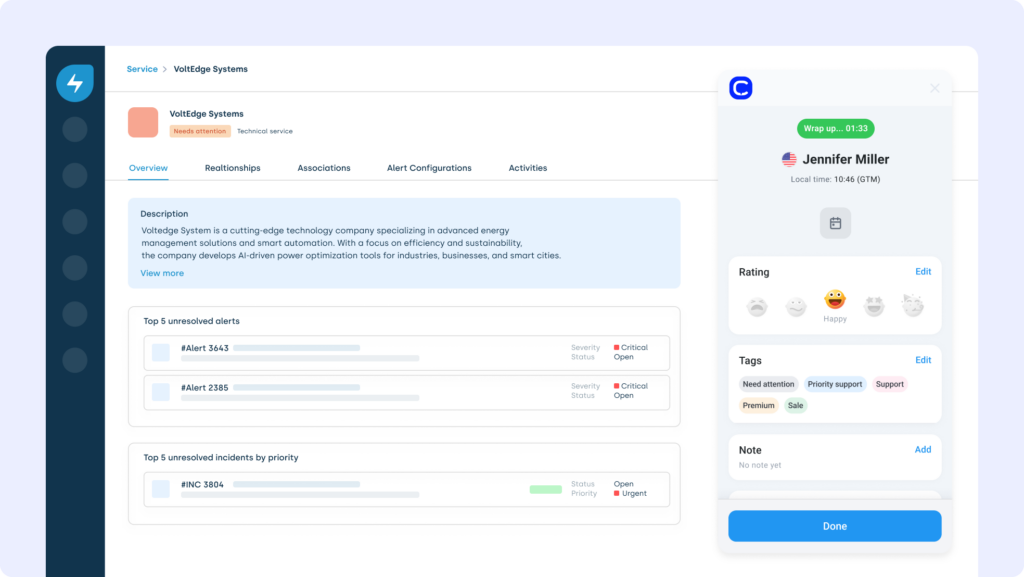This screenshot has height=577, width=1024.
Task: Click the lightning bolt app logo
Action: point(75,83)
